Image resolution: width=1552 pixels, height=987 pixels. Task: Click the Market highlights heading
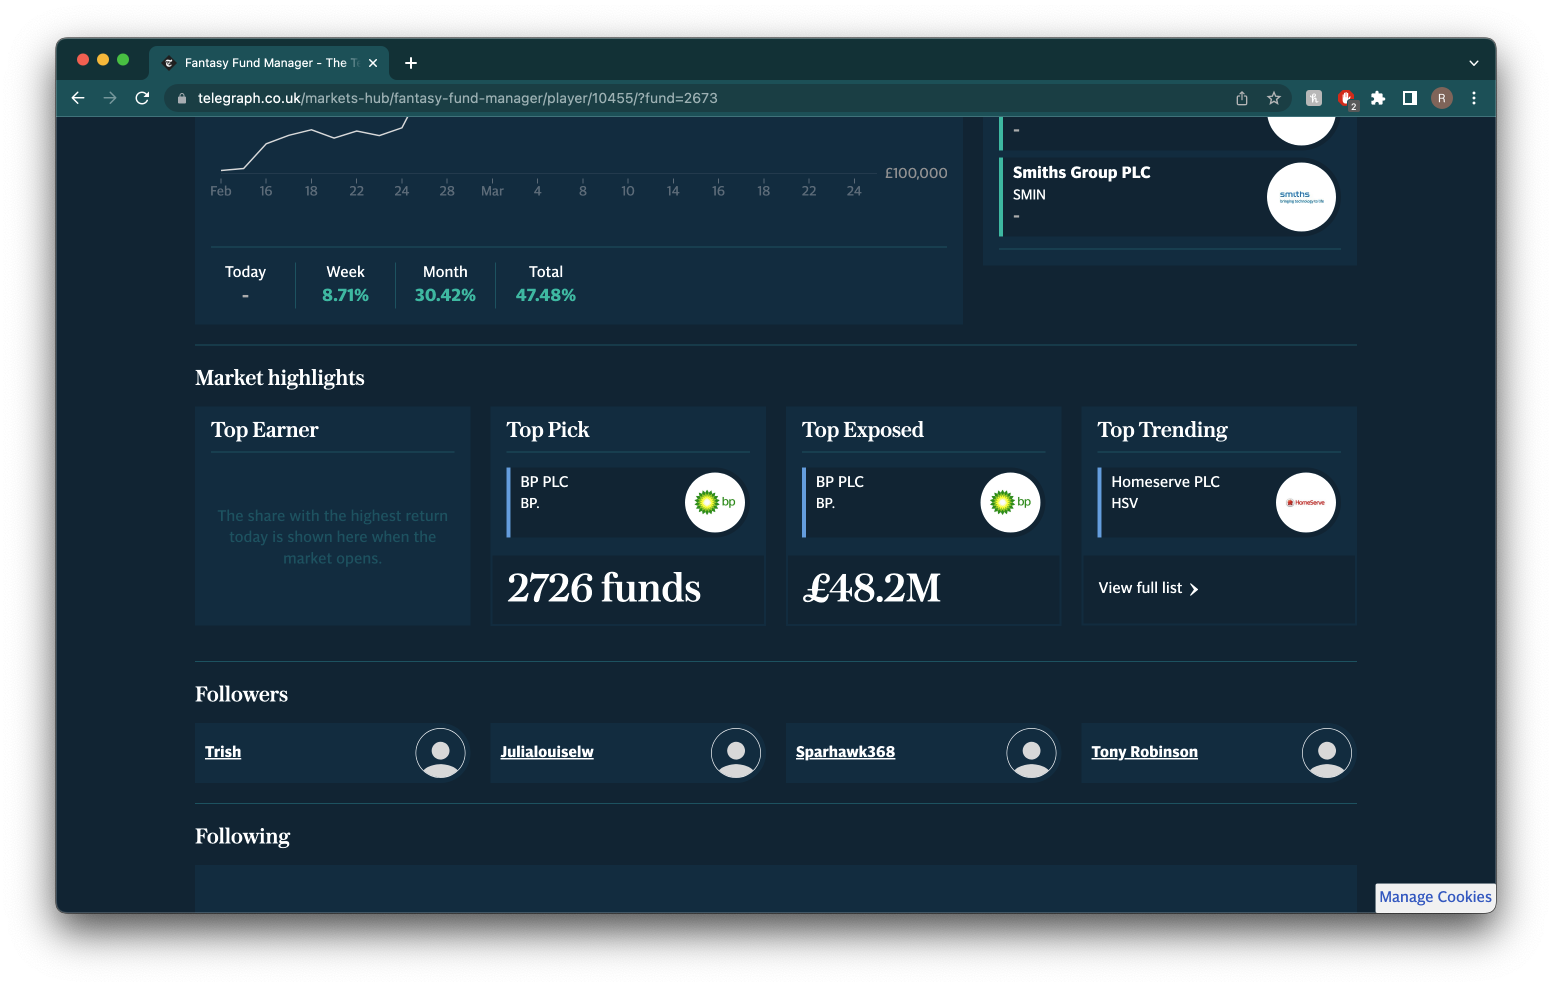280,378
